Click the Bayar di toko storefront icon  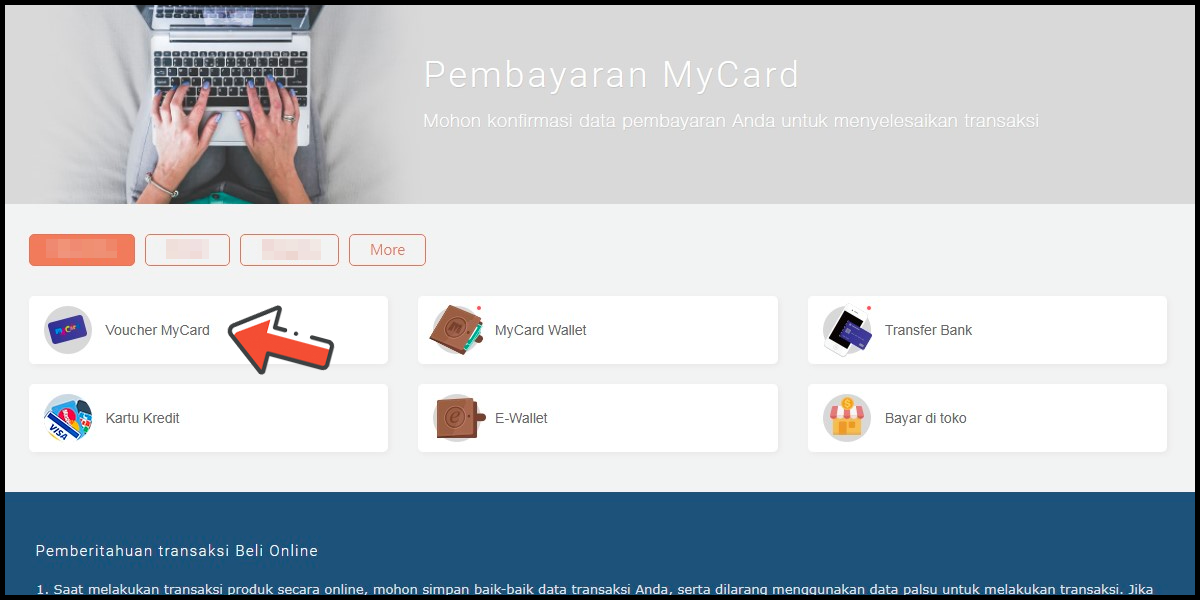[x=847, y=418]
